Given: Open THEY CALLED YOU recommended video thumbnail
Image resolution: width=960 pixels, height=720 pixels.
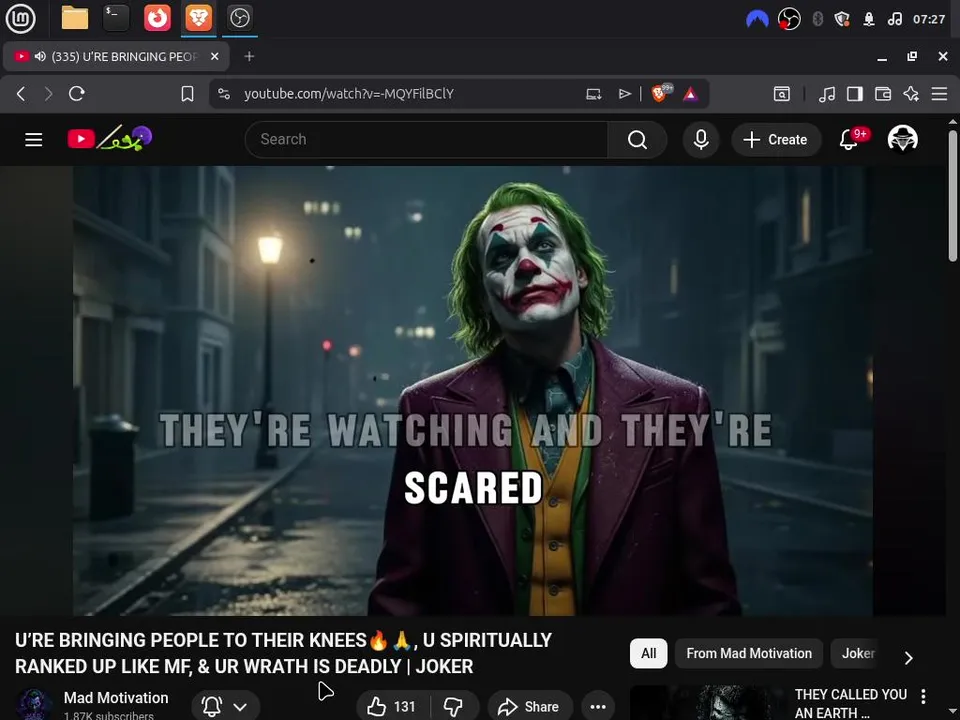Looking at the screenshot, I should [x=708, y=703].
